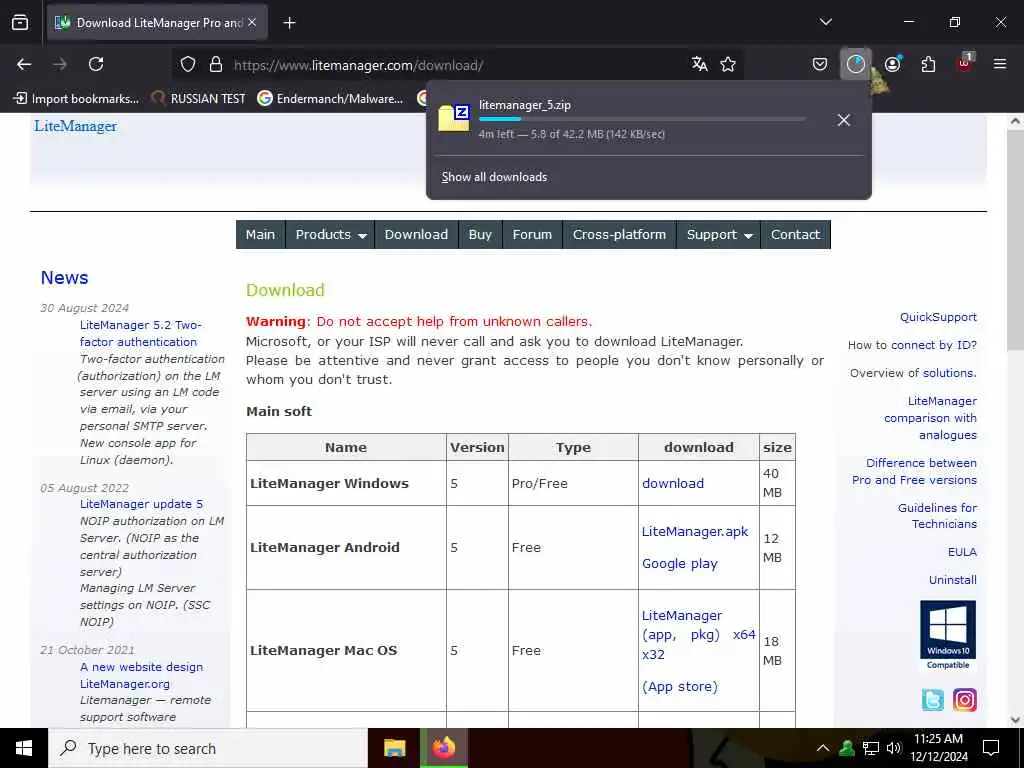Click the litemanager_5.zip file icon
1024x768 pixels.
[x=454, y=118]
